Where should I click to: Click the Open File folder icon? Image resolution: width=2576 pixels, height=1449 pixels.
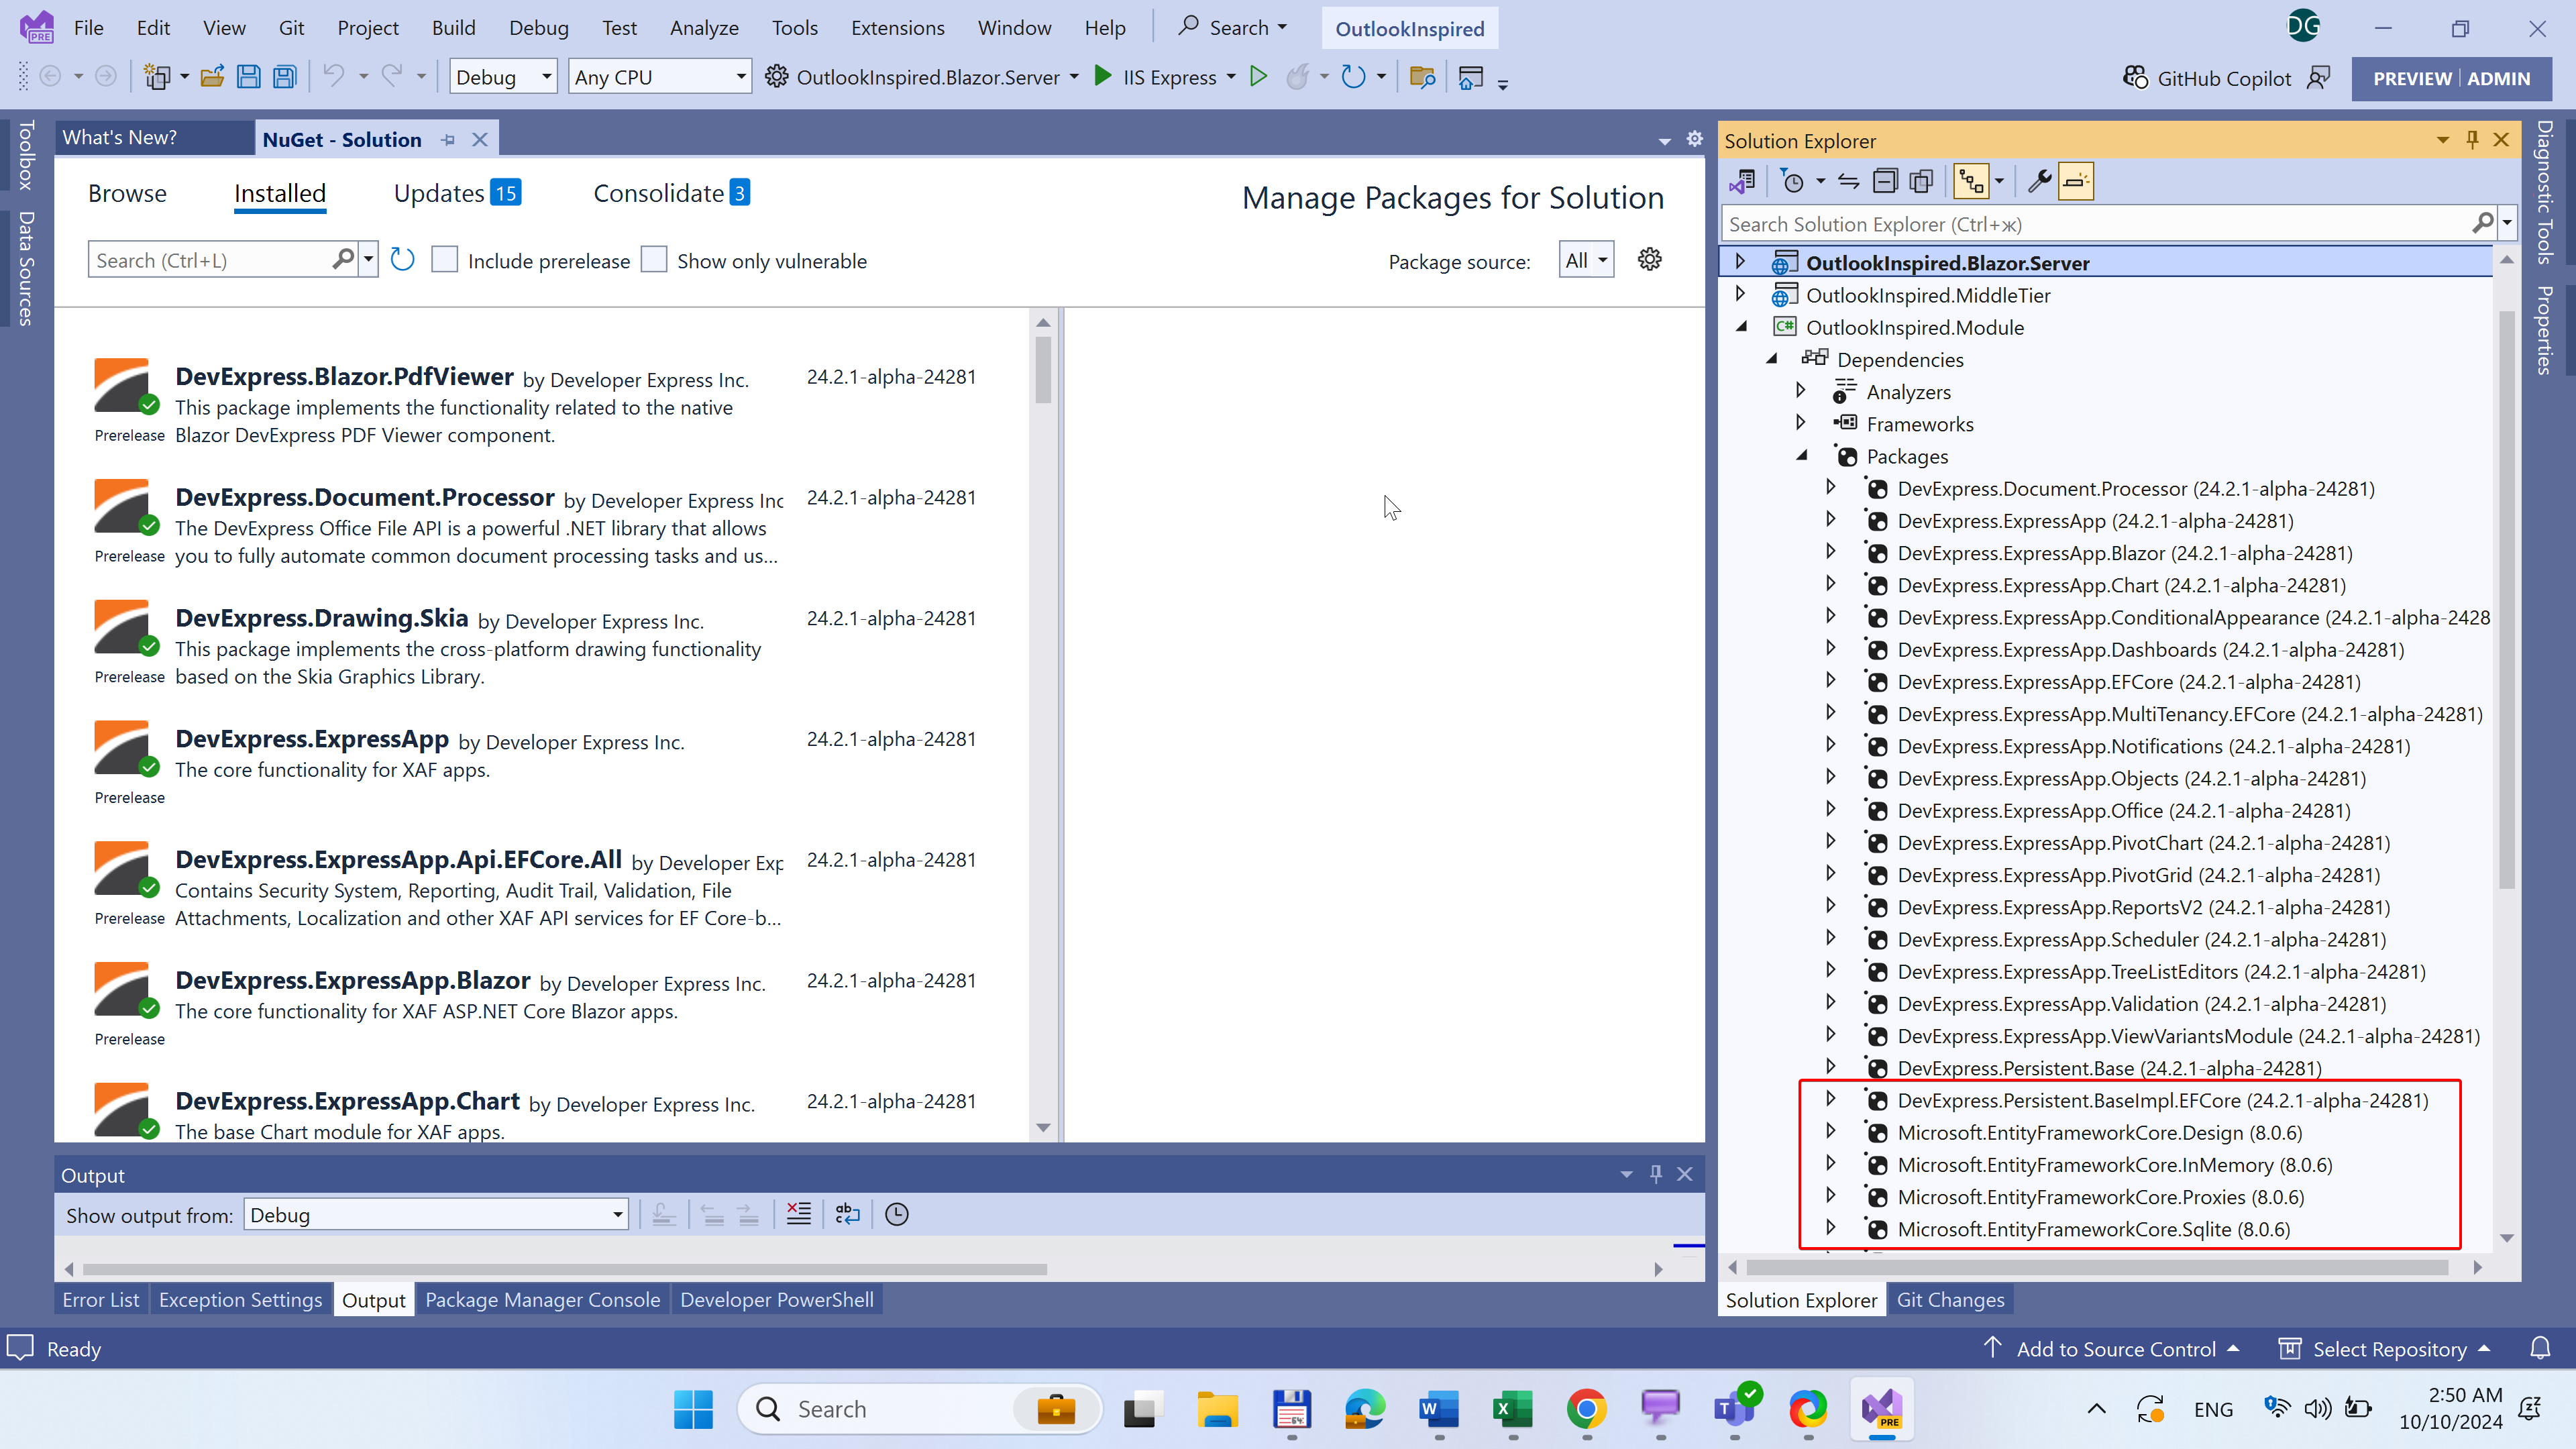[212, 77]
